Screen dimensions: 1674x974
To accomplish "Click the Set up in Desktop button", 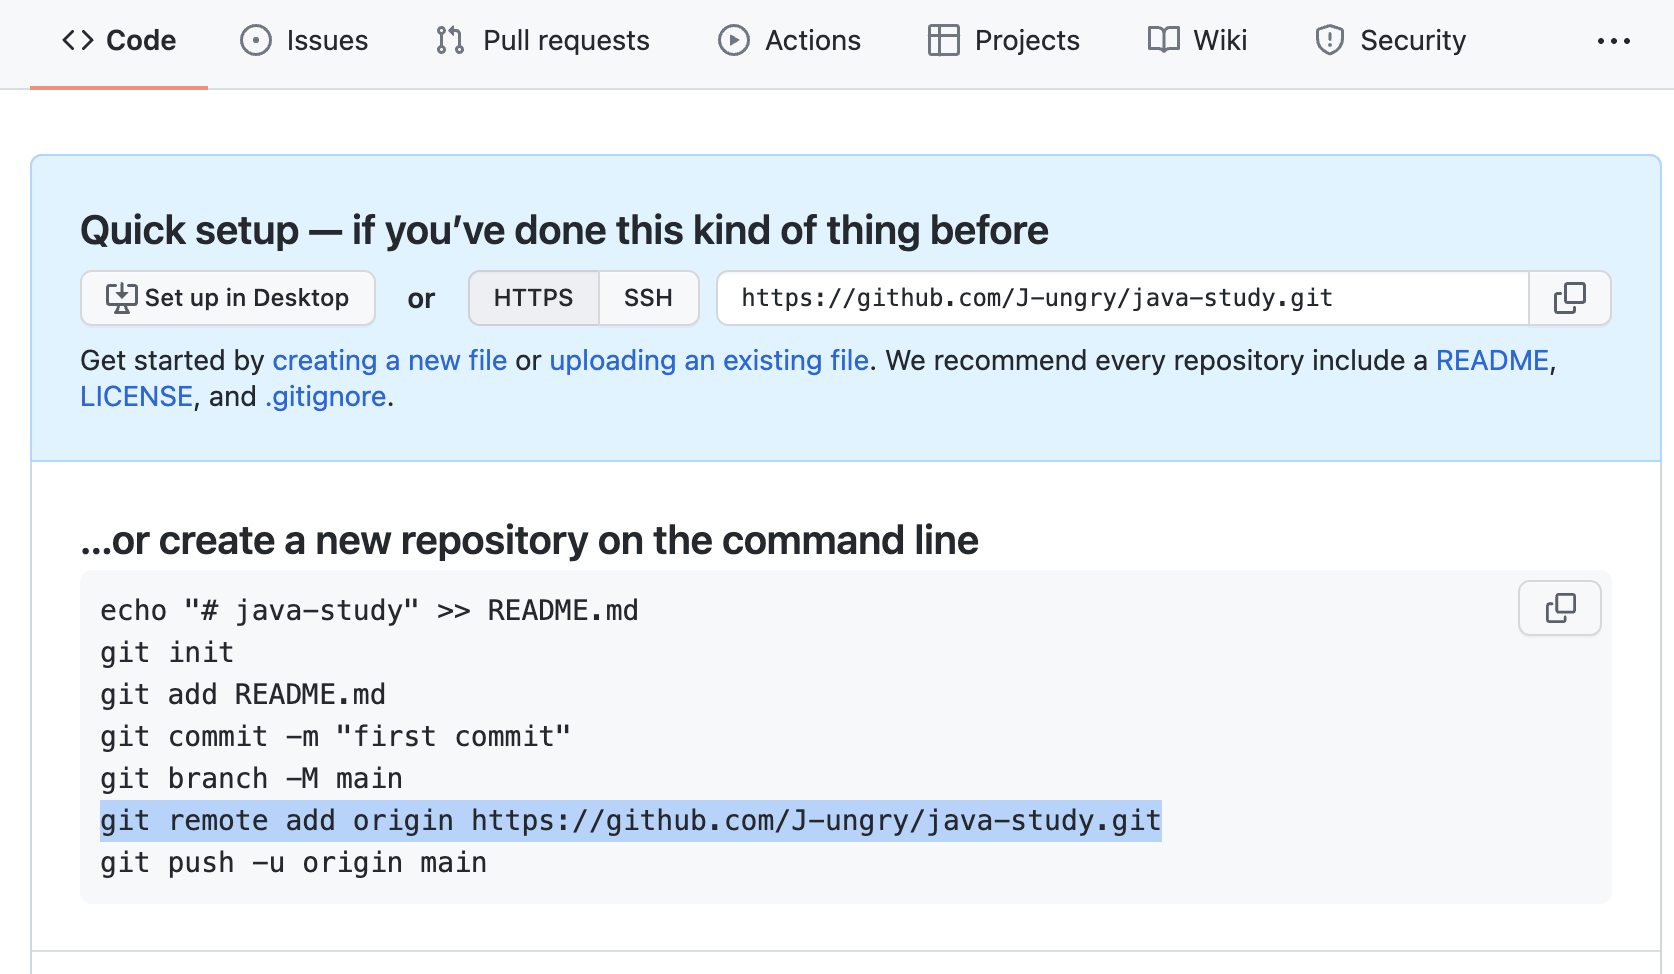I will (227, 297).
